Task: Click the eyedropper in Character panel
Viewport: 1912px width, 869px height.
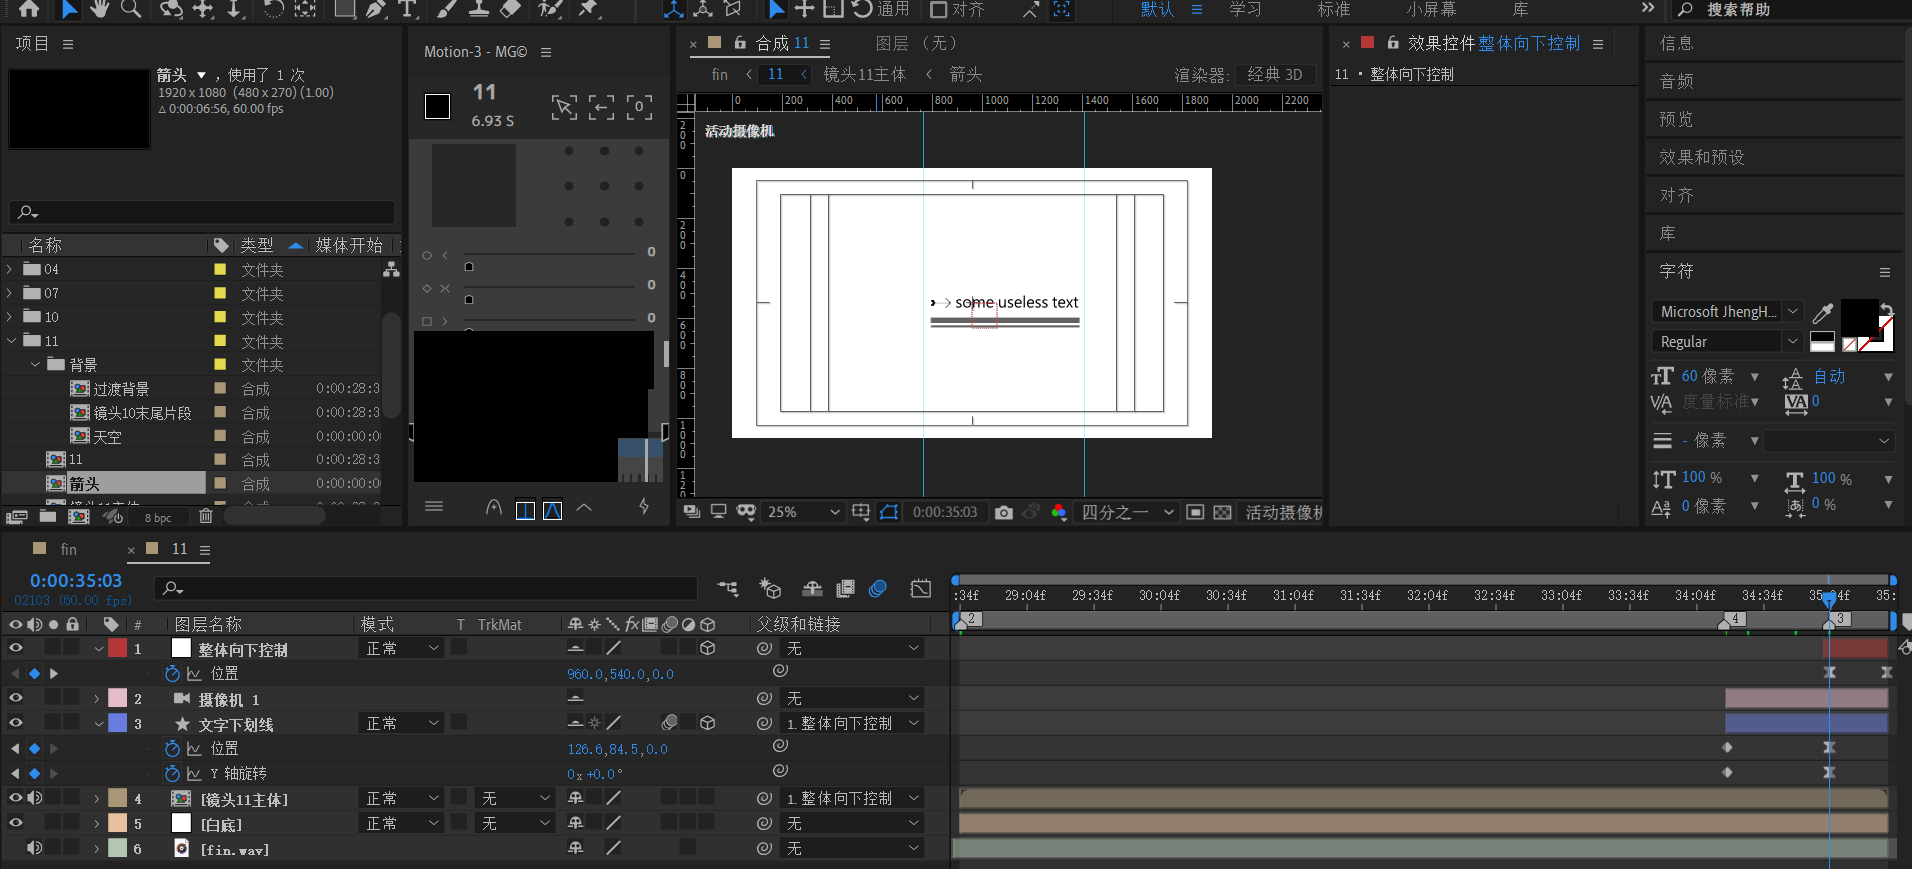Action: pos(1823,313)
